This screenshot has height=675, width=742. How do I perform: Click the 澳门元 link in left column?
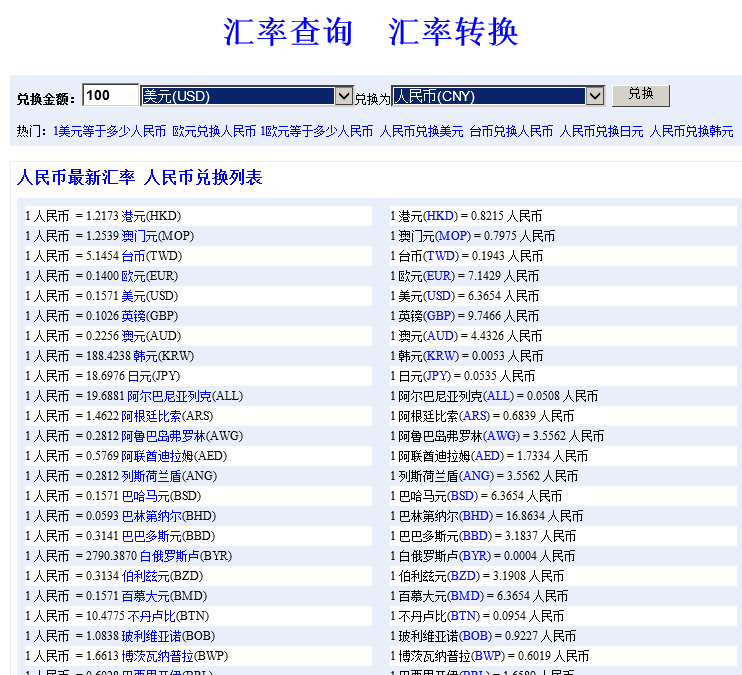tap(139, 236)
